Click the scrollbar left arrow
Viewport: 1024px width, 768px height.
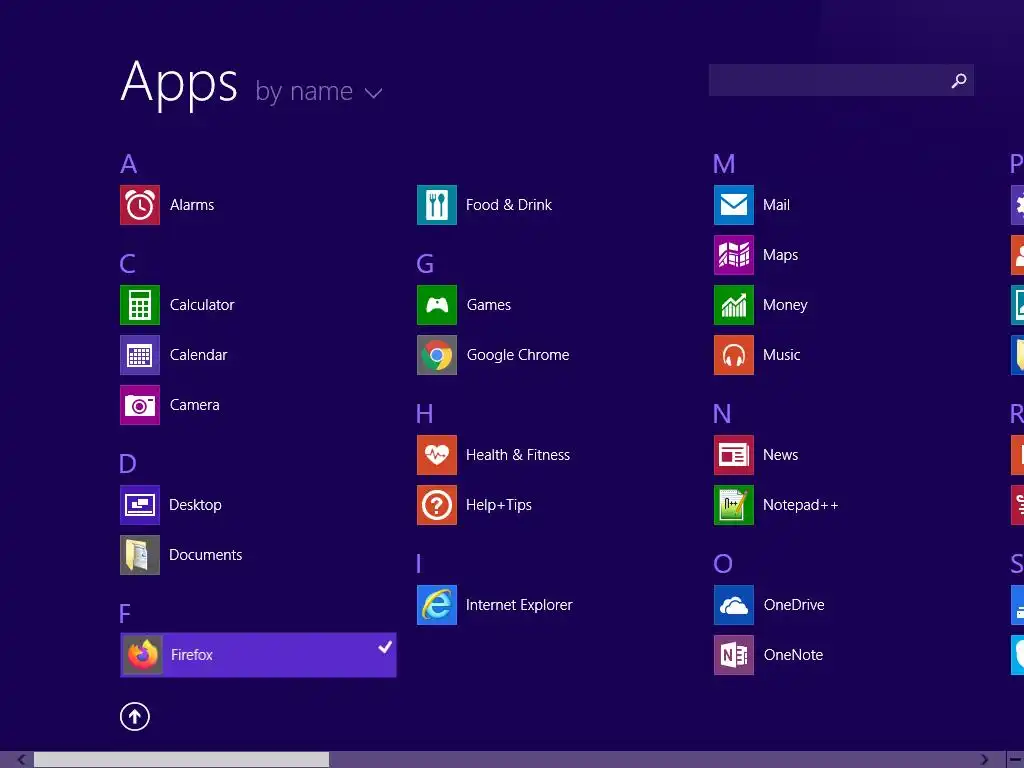[x=22, y=760]
